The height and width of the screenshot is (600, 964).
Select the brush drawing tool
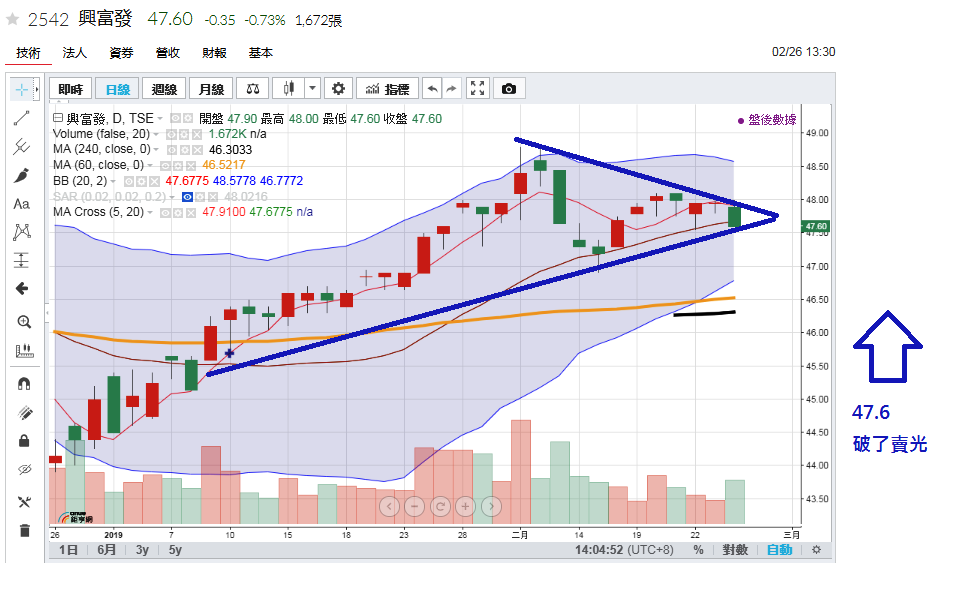point(22,175)
